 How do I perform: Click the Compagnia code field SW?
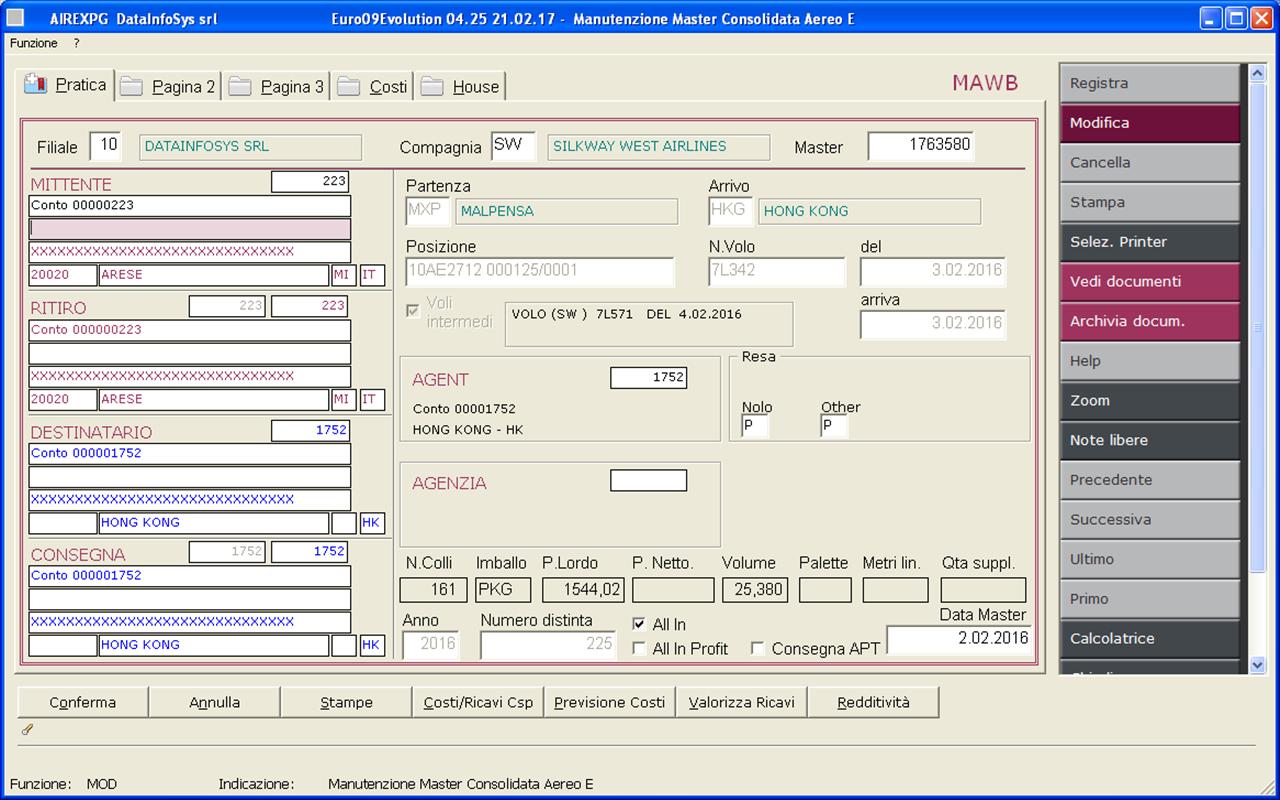[x=513, y=146]
